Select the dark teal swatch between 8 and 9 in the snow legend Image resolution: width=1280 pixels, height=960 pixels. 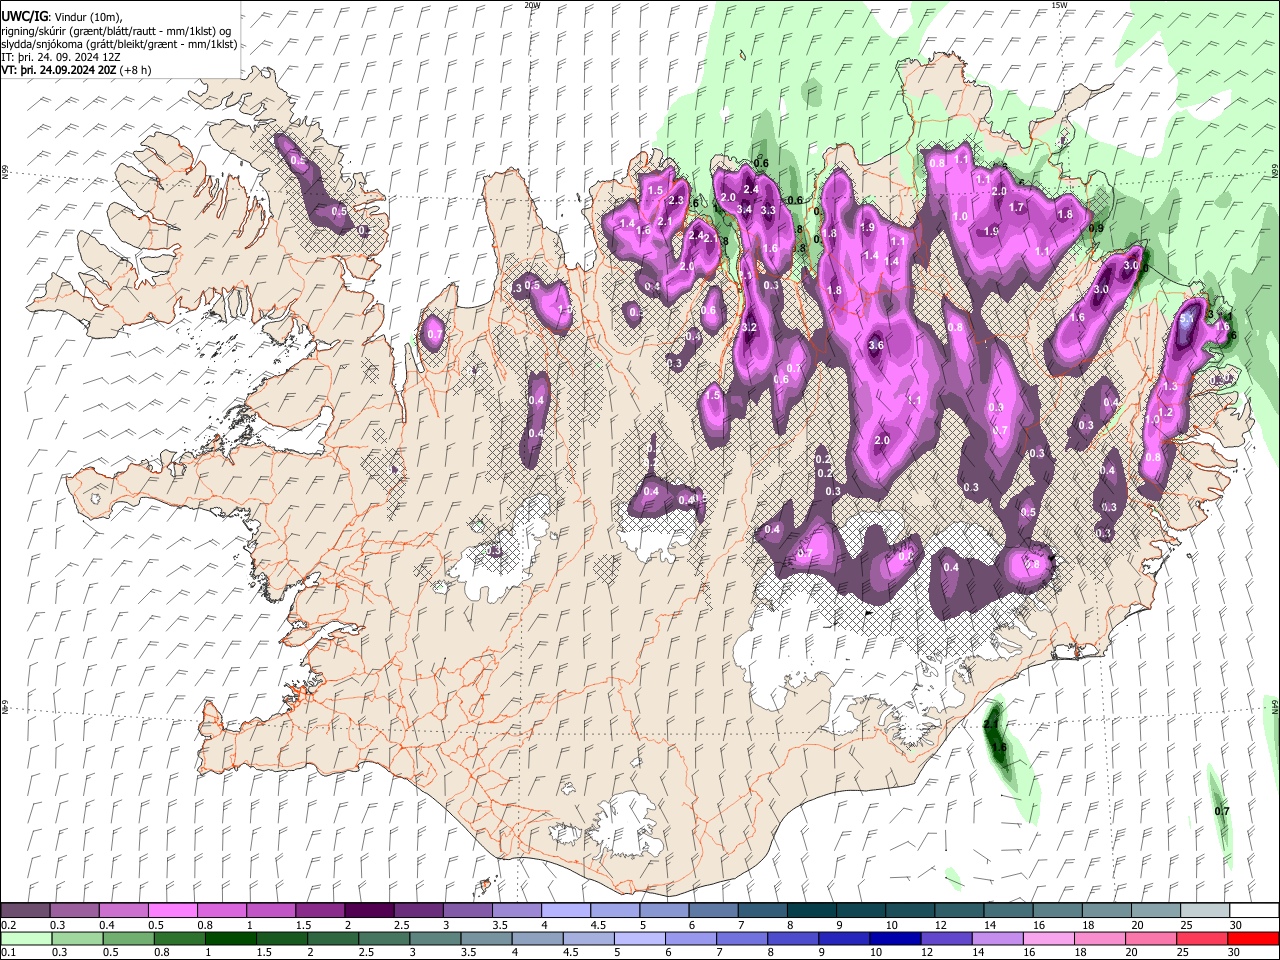coord(811,911)
